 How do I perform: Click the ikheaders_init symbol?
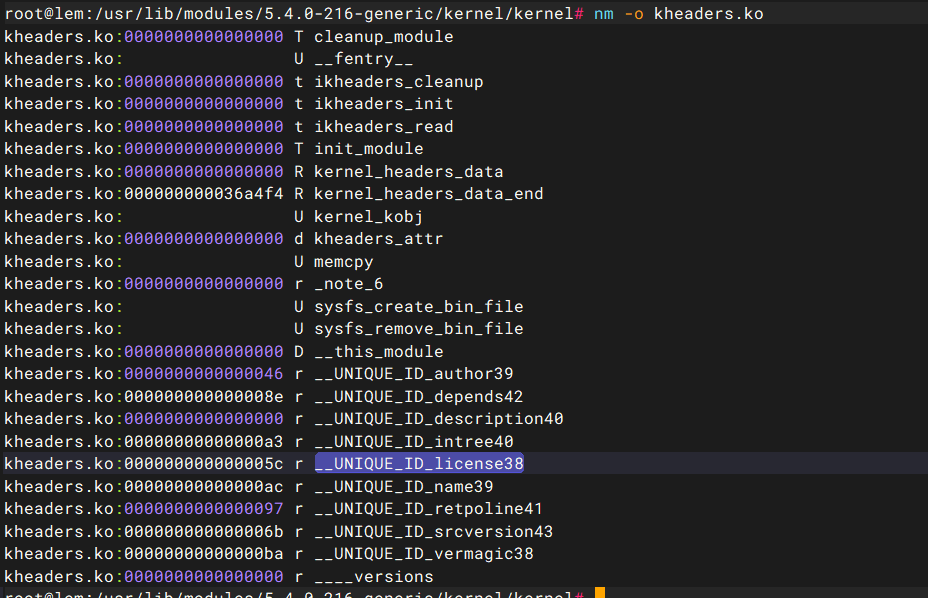pos(384,104)
